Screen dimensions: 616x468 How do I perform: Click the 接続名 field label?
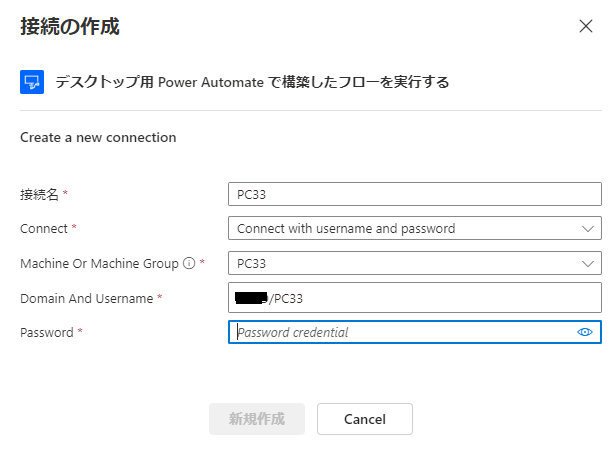(40, 194)
